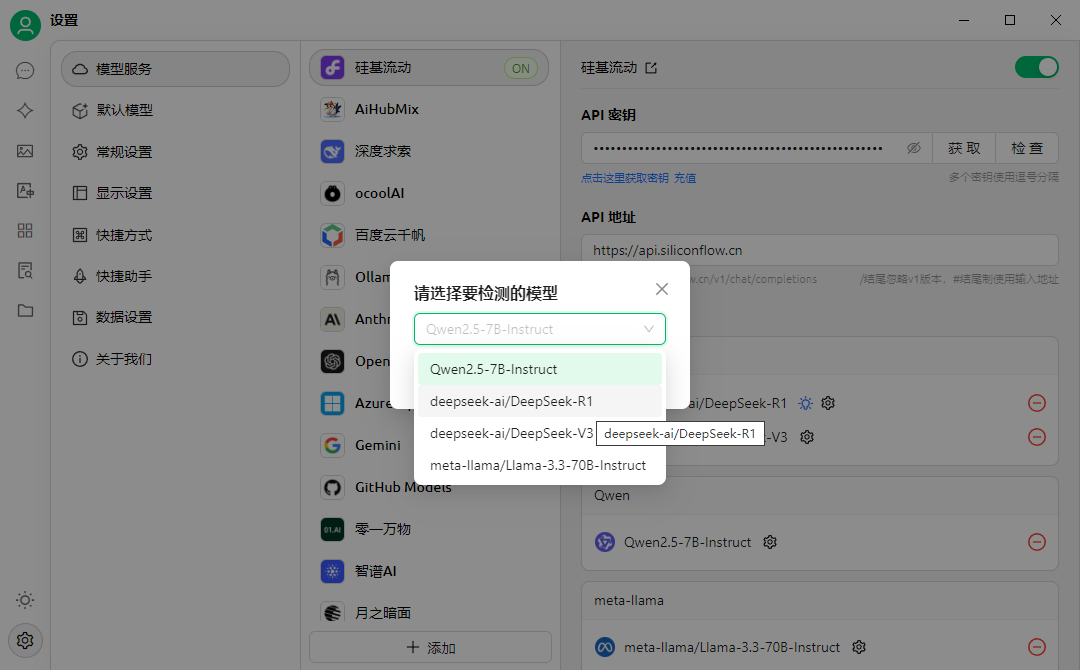Image resolution: width=1080 pixels, height=670 pixels.
Task: Open the chat assistant sidebar icon
Action: (25, 71)
